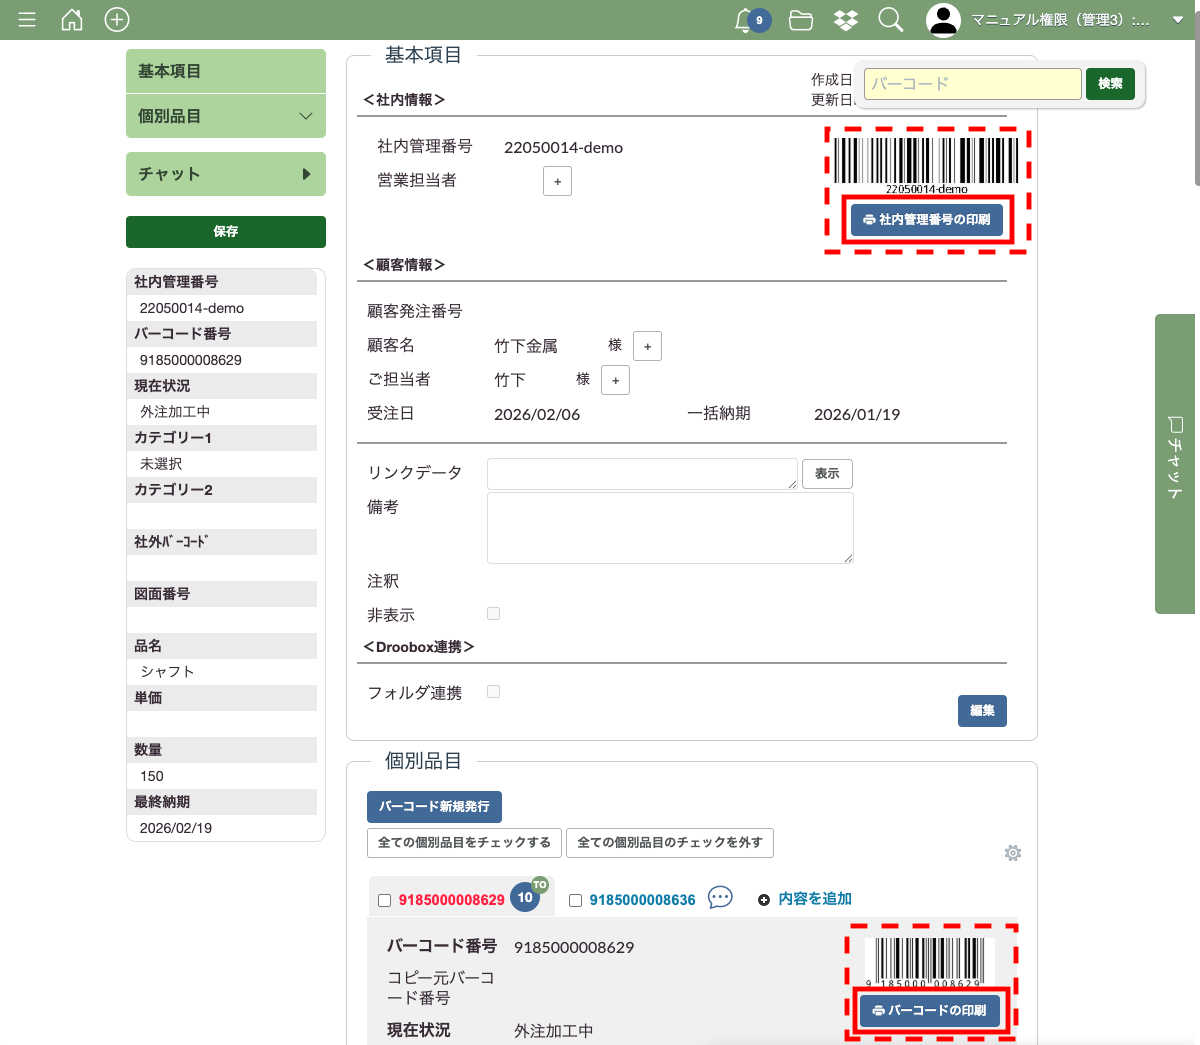
Task: Click the circled plus add icon
Action: pos(117,20)
